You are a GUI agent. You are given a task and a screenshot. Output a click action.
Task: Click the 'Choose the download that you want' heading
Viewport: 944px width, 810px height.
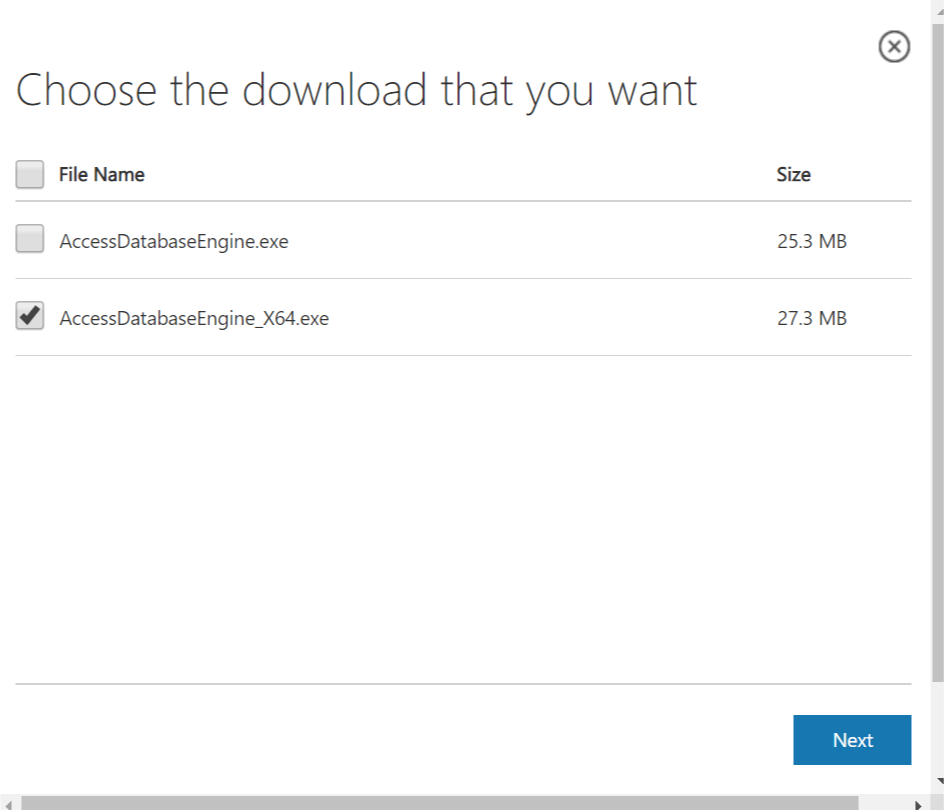pyautogui.click(x=356, y=90)
